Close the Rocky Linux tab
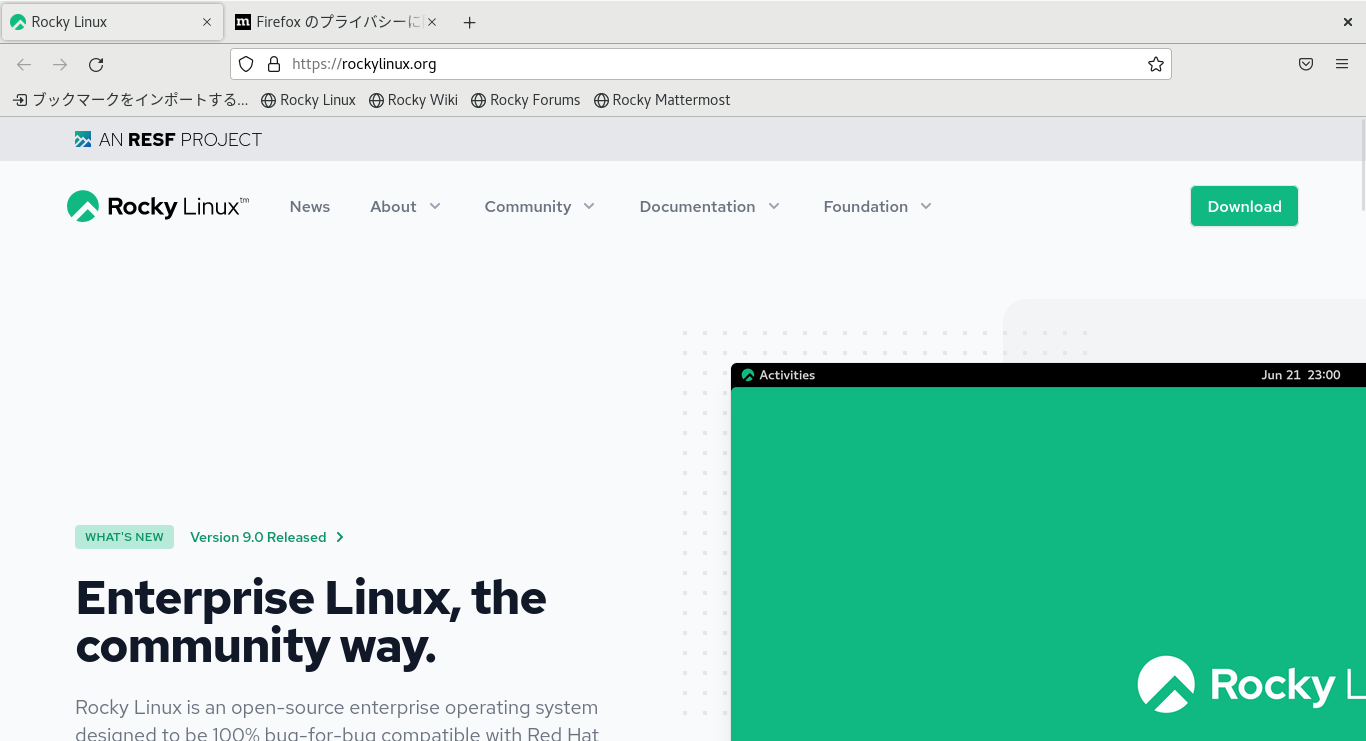The image size is (1366, 741). (207, 22)
